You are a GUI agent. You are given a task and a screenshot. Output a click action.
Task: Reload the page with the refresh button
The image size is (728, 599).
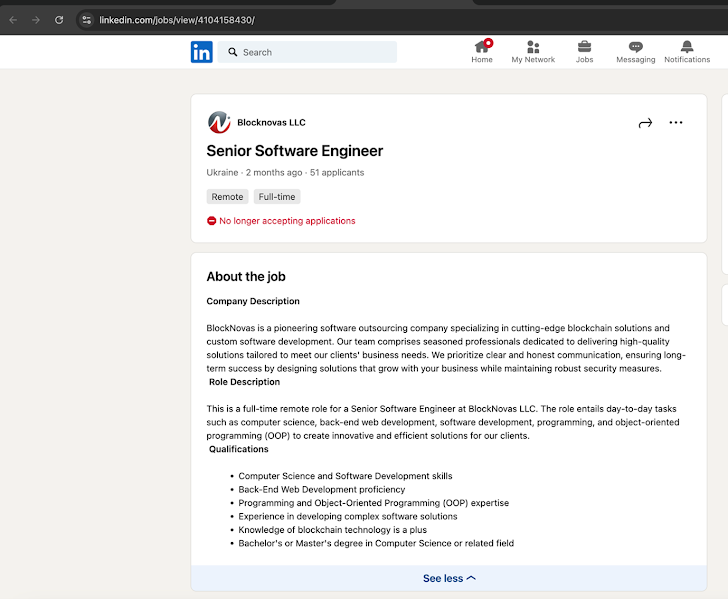tap(59, 20)
